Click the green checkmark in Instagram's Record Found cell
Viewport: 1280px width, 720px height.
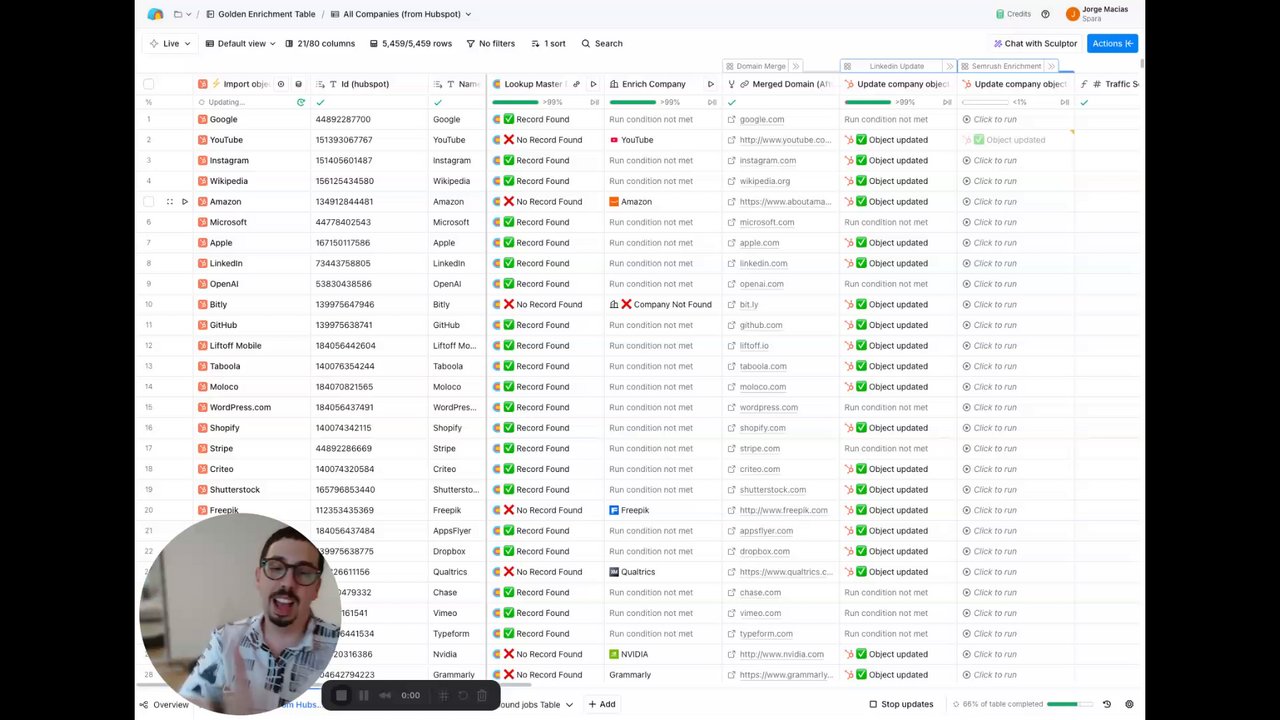pyautogui.click(x=509, y=161)
